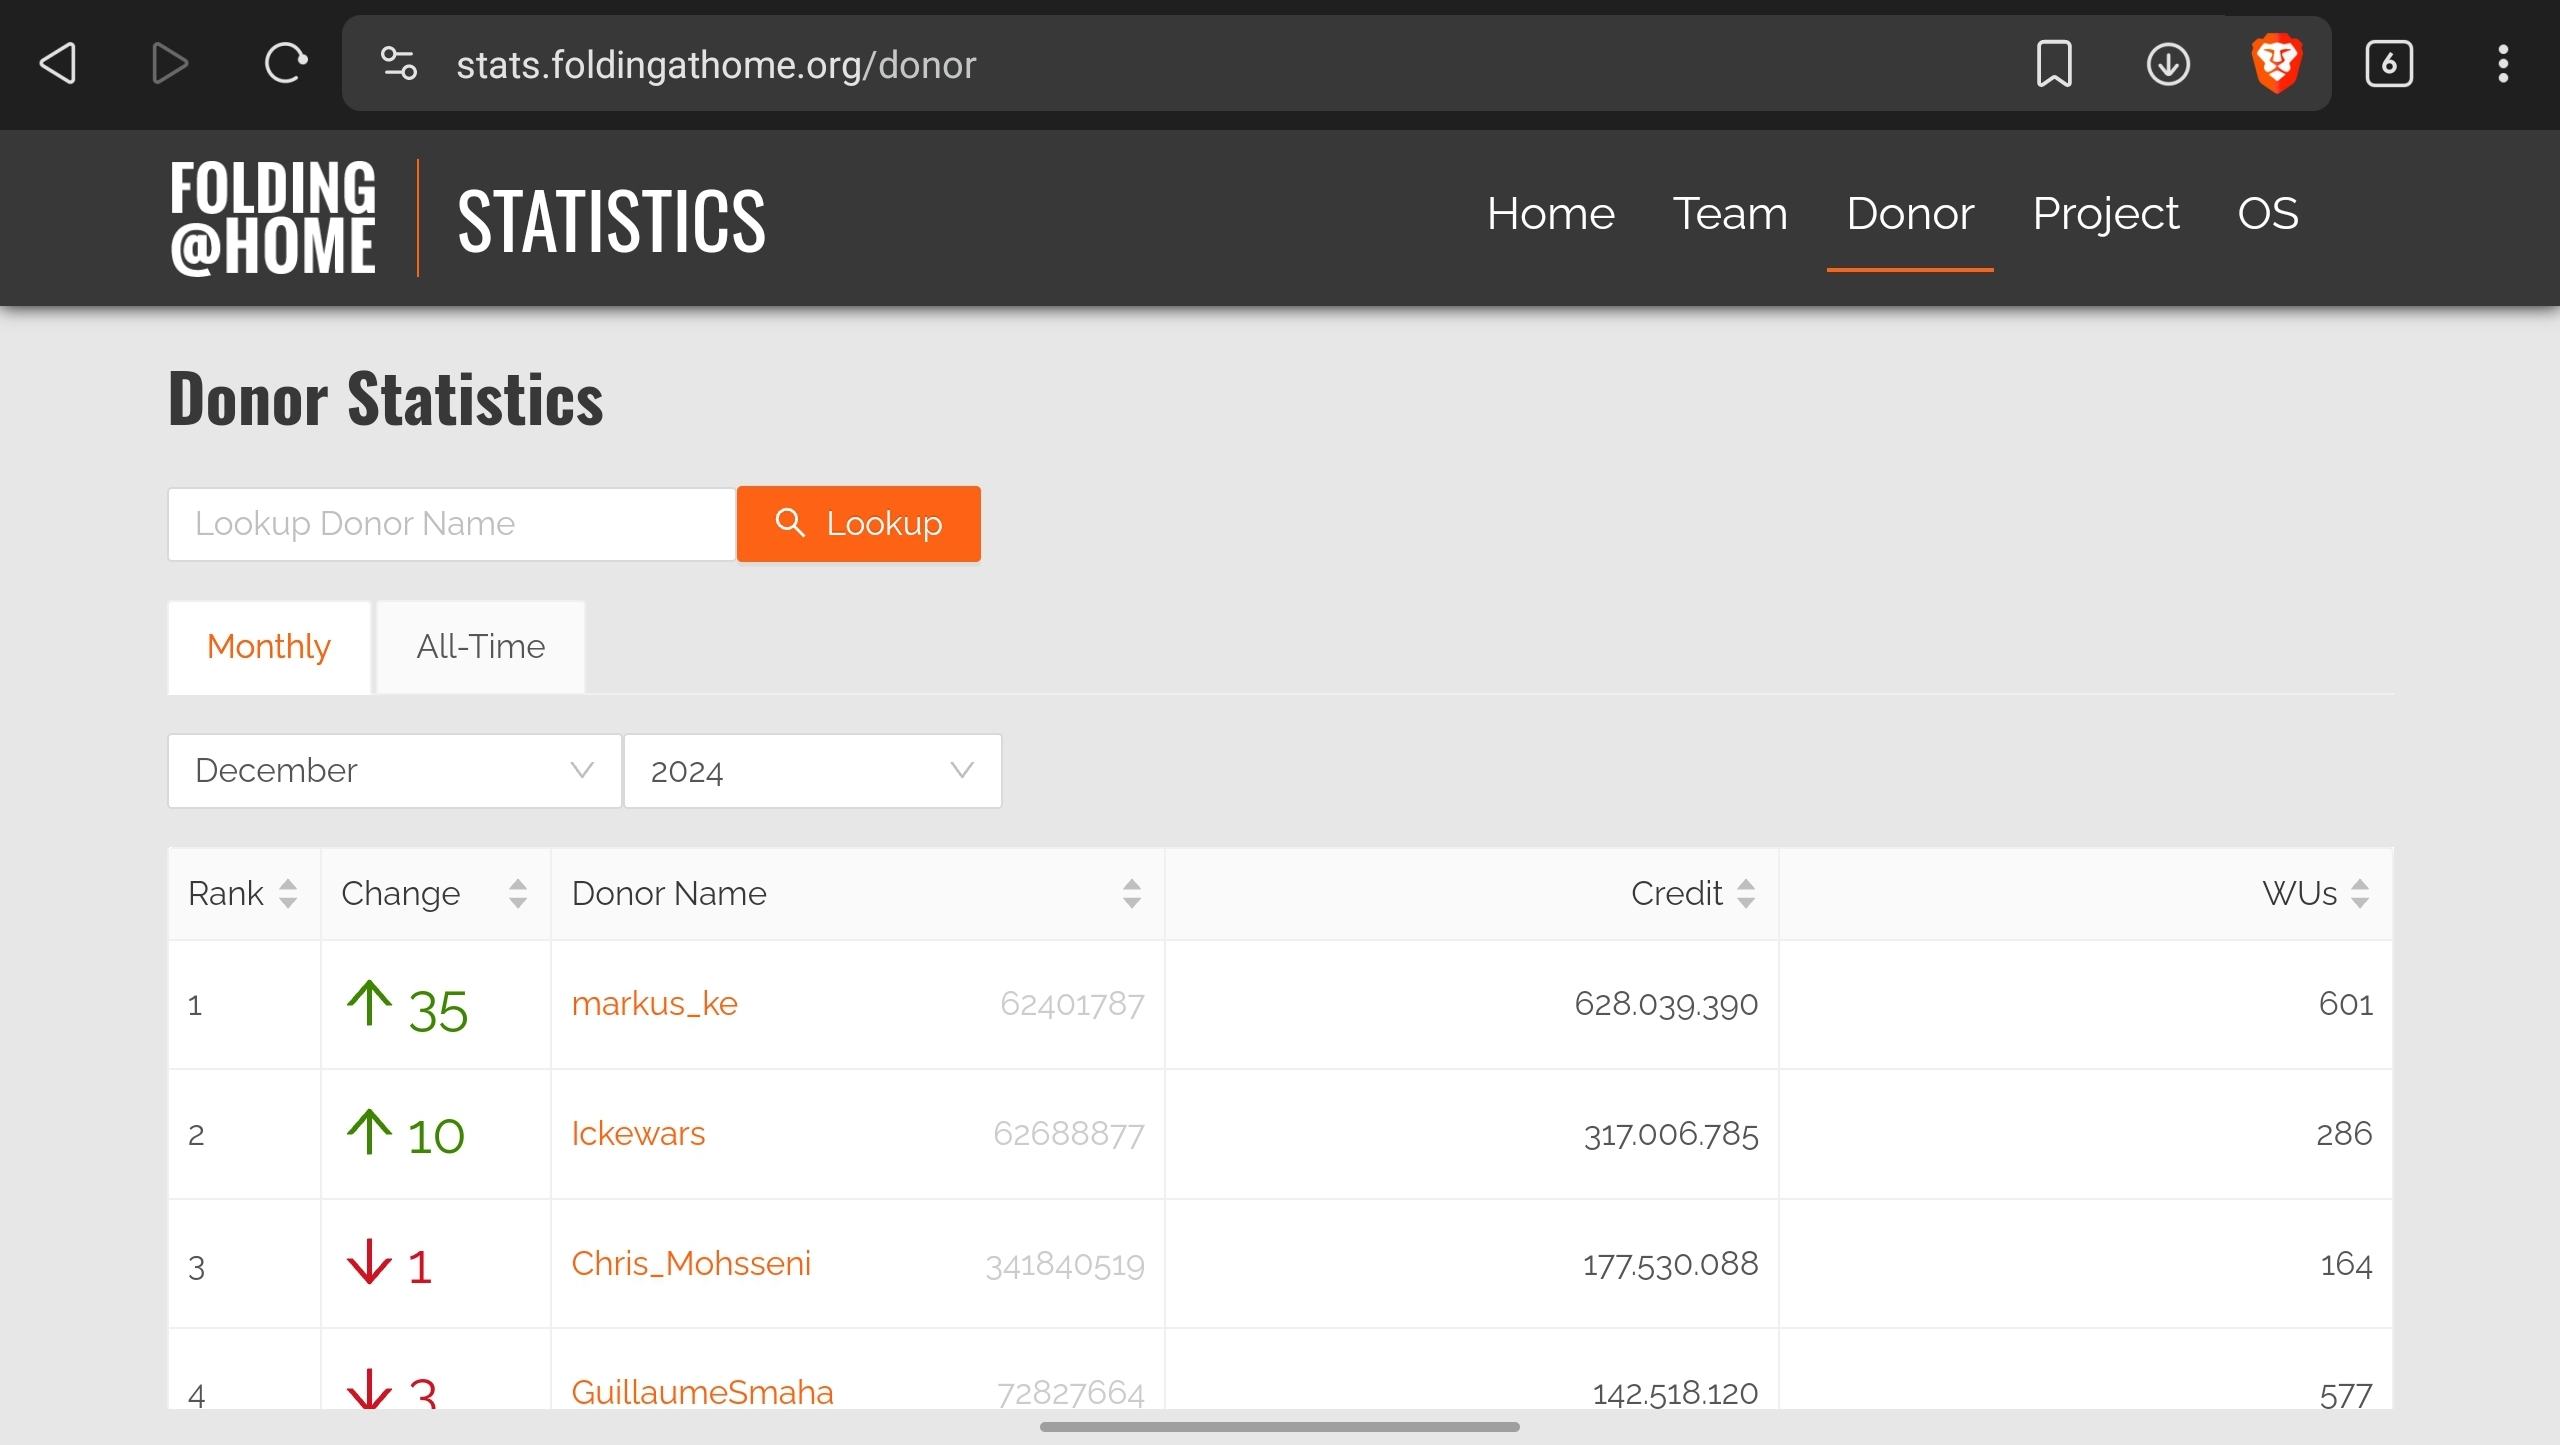The image size is (2560, 1445).
Task: Tap the browser forward arrow
Action: point(170,64)
